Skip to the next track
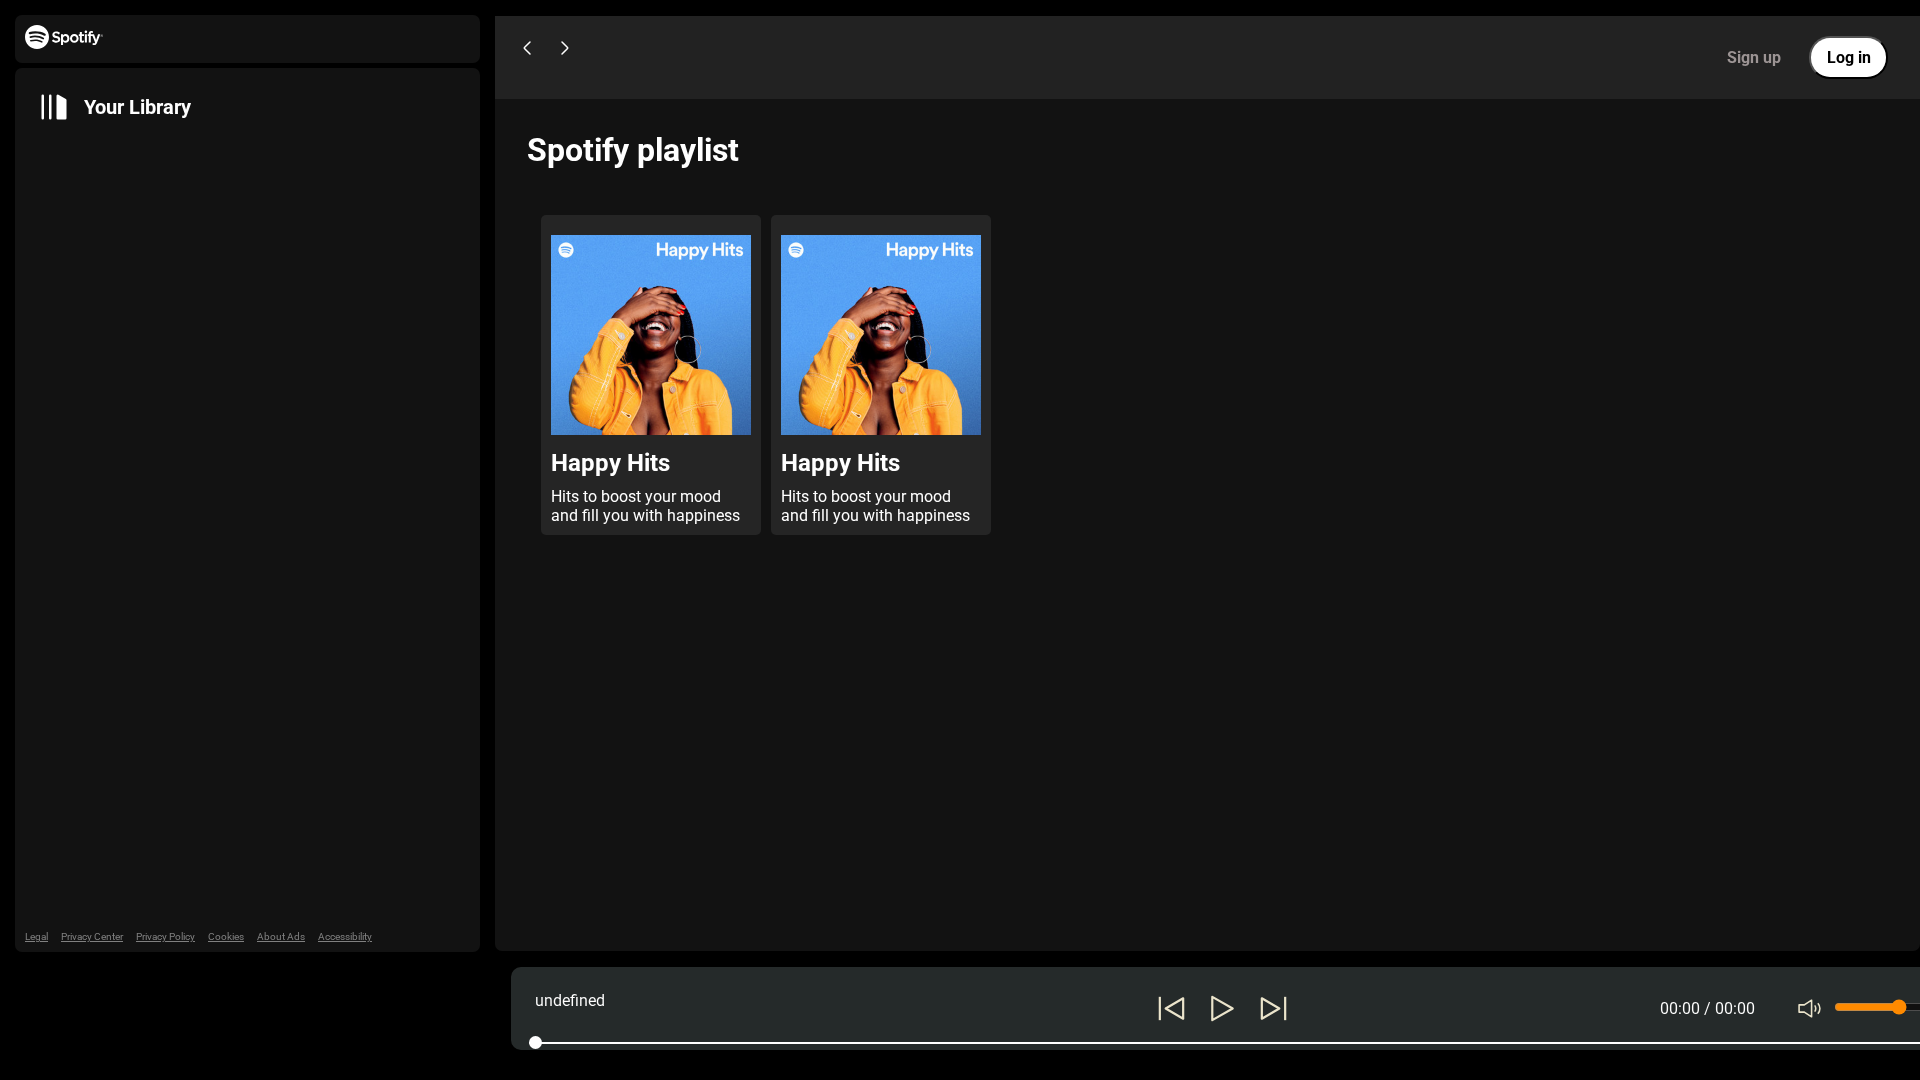 1273,1008
